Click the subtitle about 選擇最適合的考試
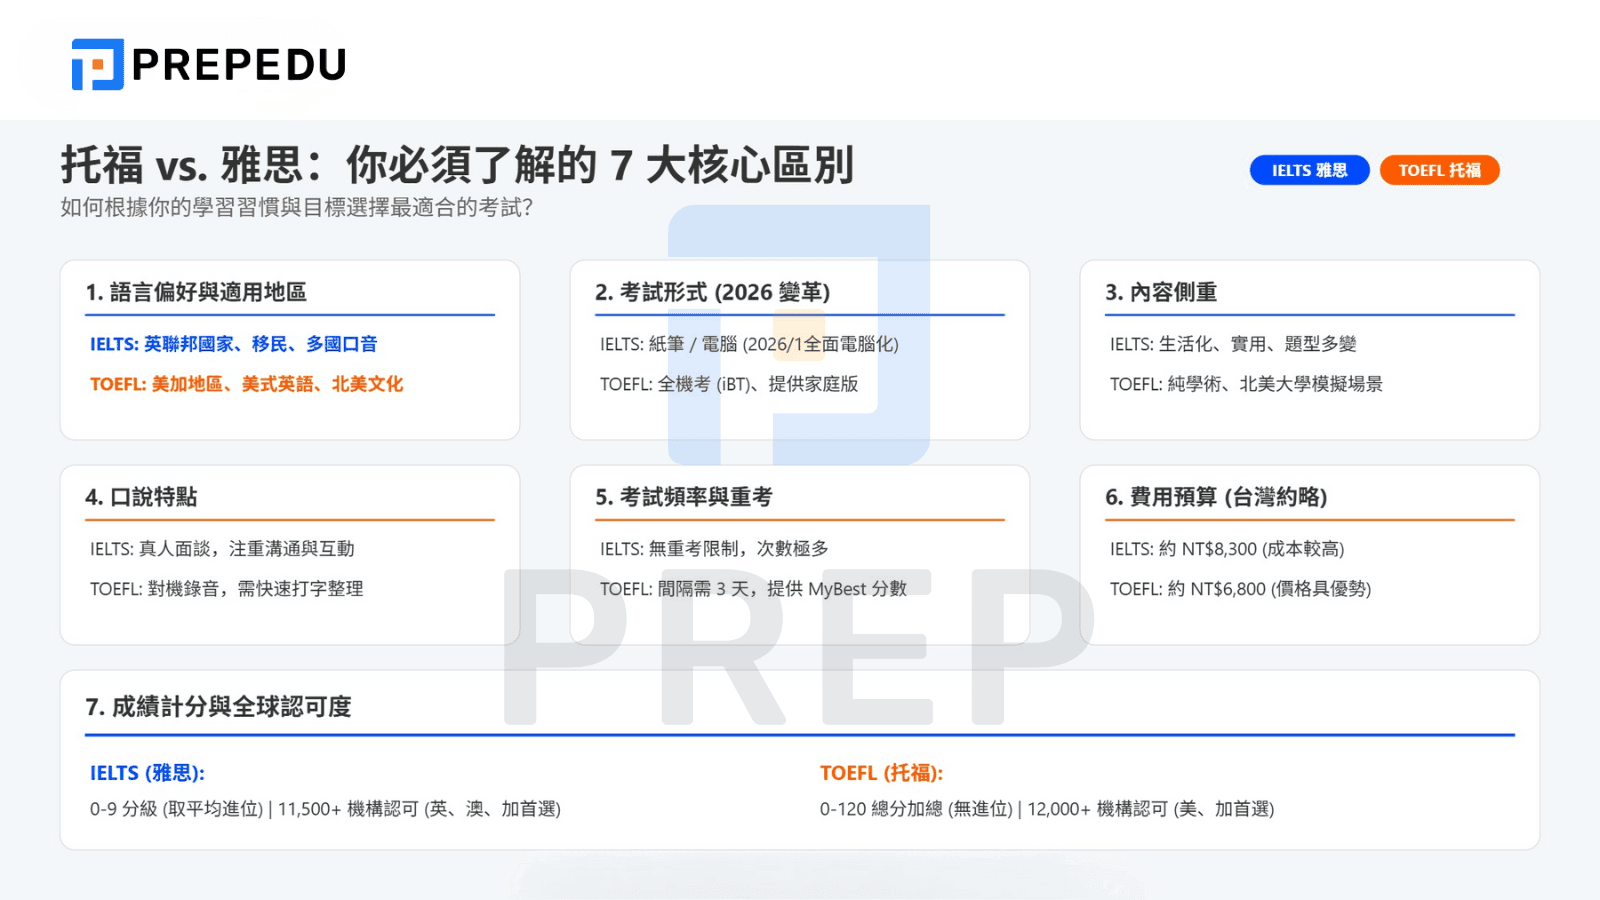Viewport: 1600px width, 900px height. 295,211
